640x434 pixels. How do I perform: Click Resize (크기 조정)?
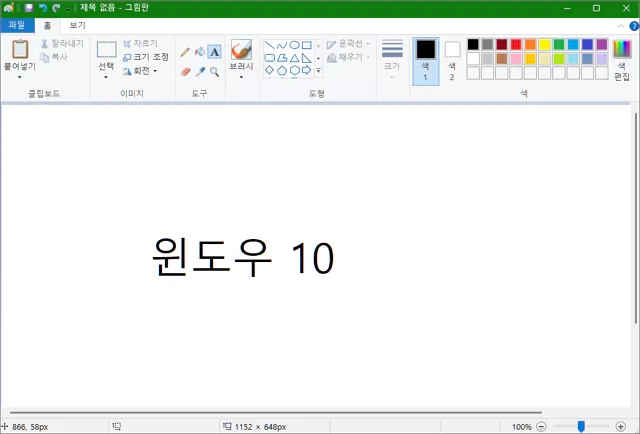point(146,57)
